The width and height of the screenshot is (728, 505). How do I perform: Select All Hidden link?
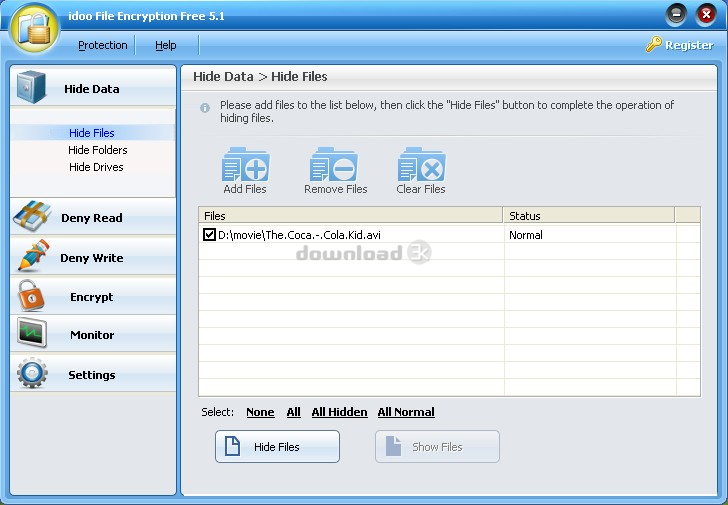[x=339, y=412]
